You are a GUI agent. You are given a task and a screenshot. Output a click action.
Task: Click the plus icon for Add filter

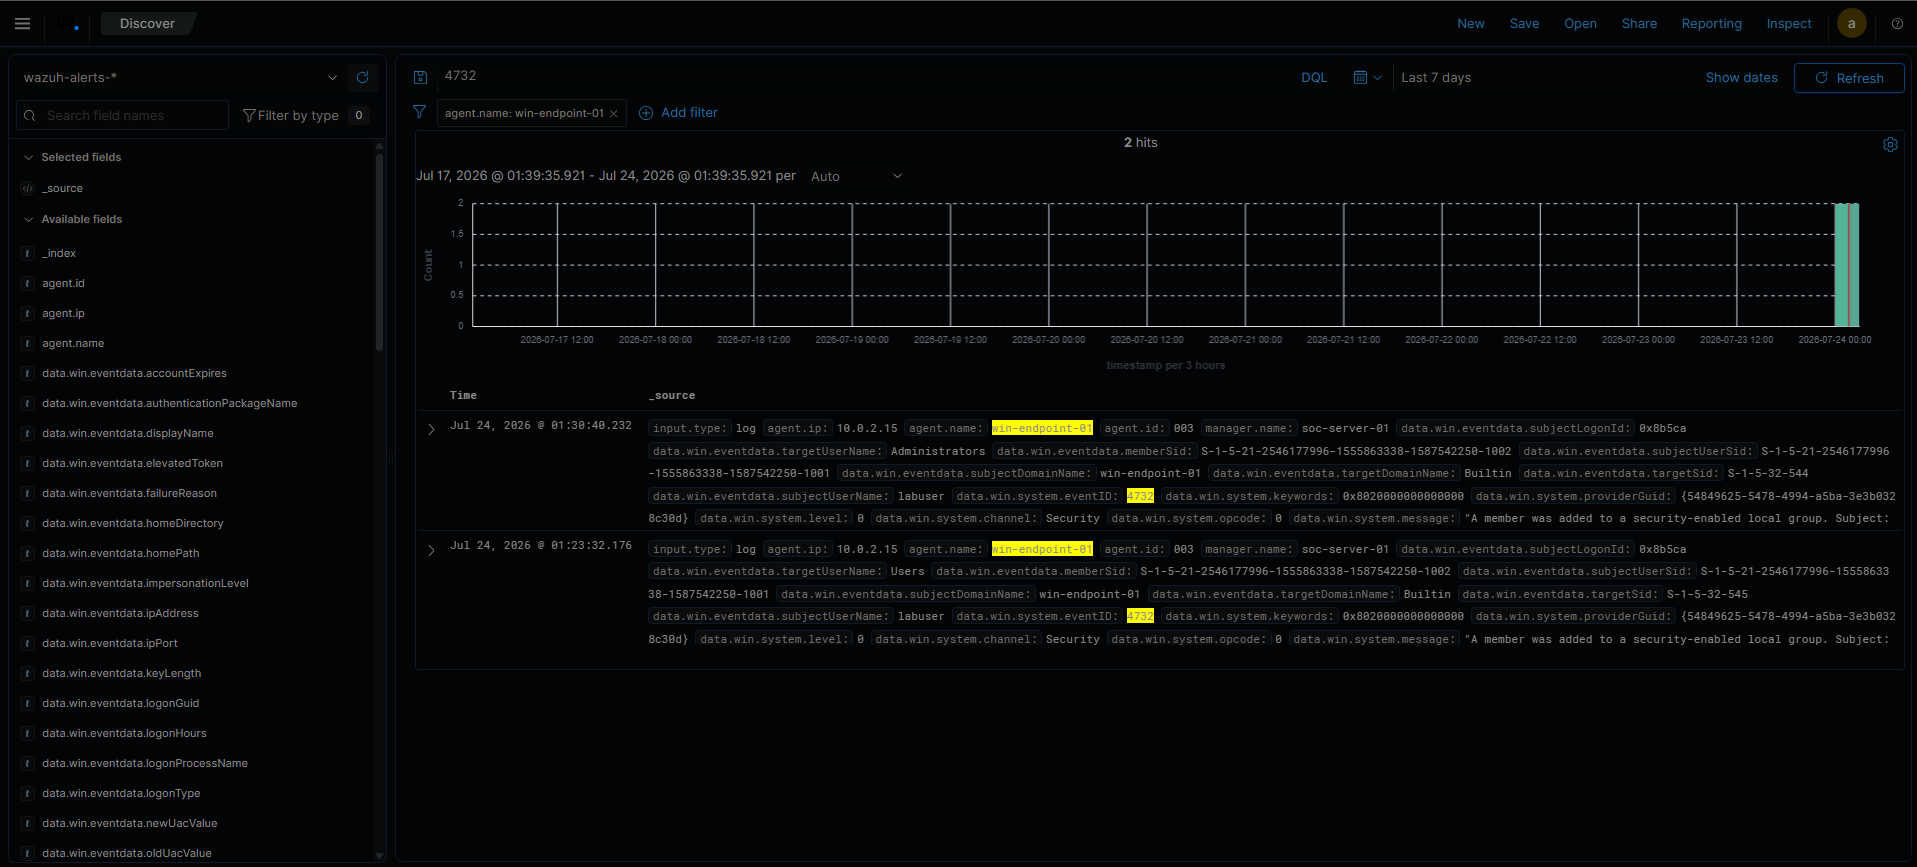(x=646, y=113)
